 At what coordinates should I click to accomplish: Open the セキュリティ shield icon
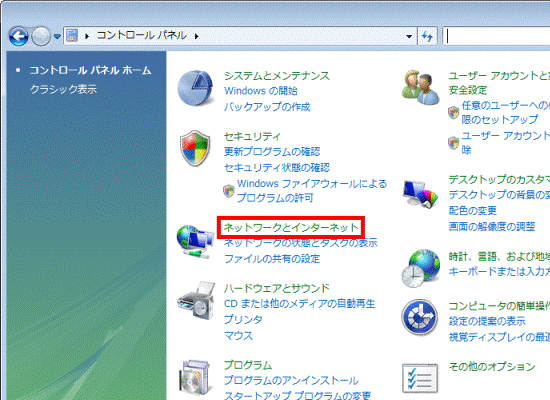point(195,148)
